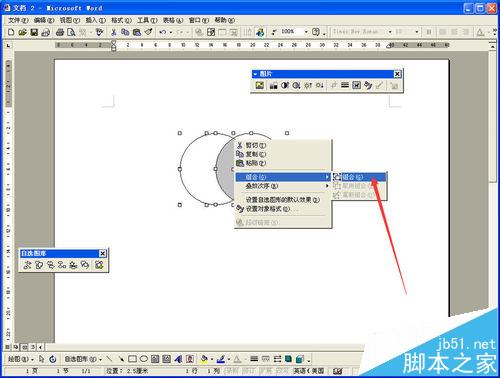The height and width of the screenshot is (378, 500).
Task: Click the spelling status book icon
Action: [x=338, y=371]
